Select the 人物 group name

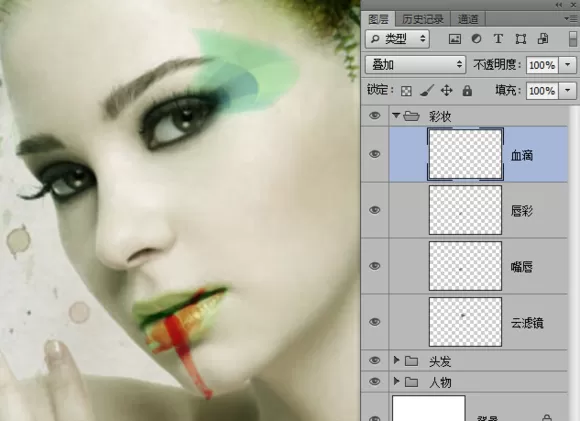point(440,383)
